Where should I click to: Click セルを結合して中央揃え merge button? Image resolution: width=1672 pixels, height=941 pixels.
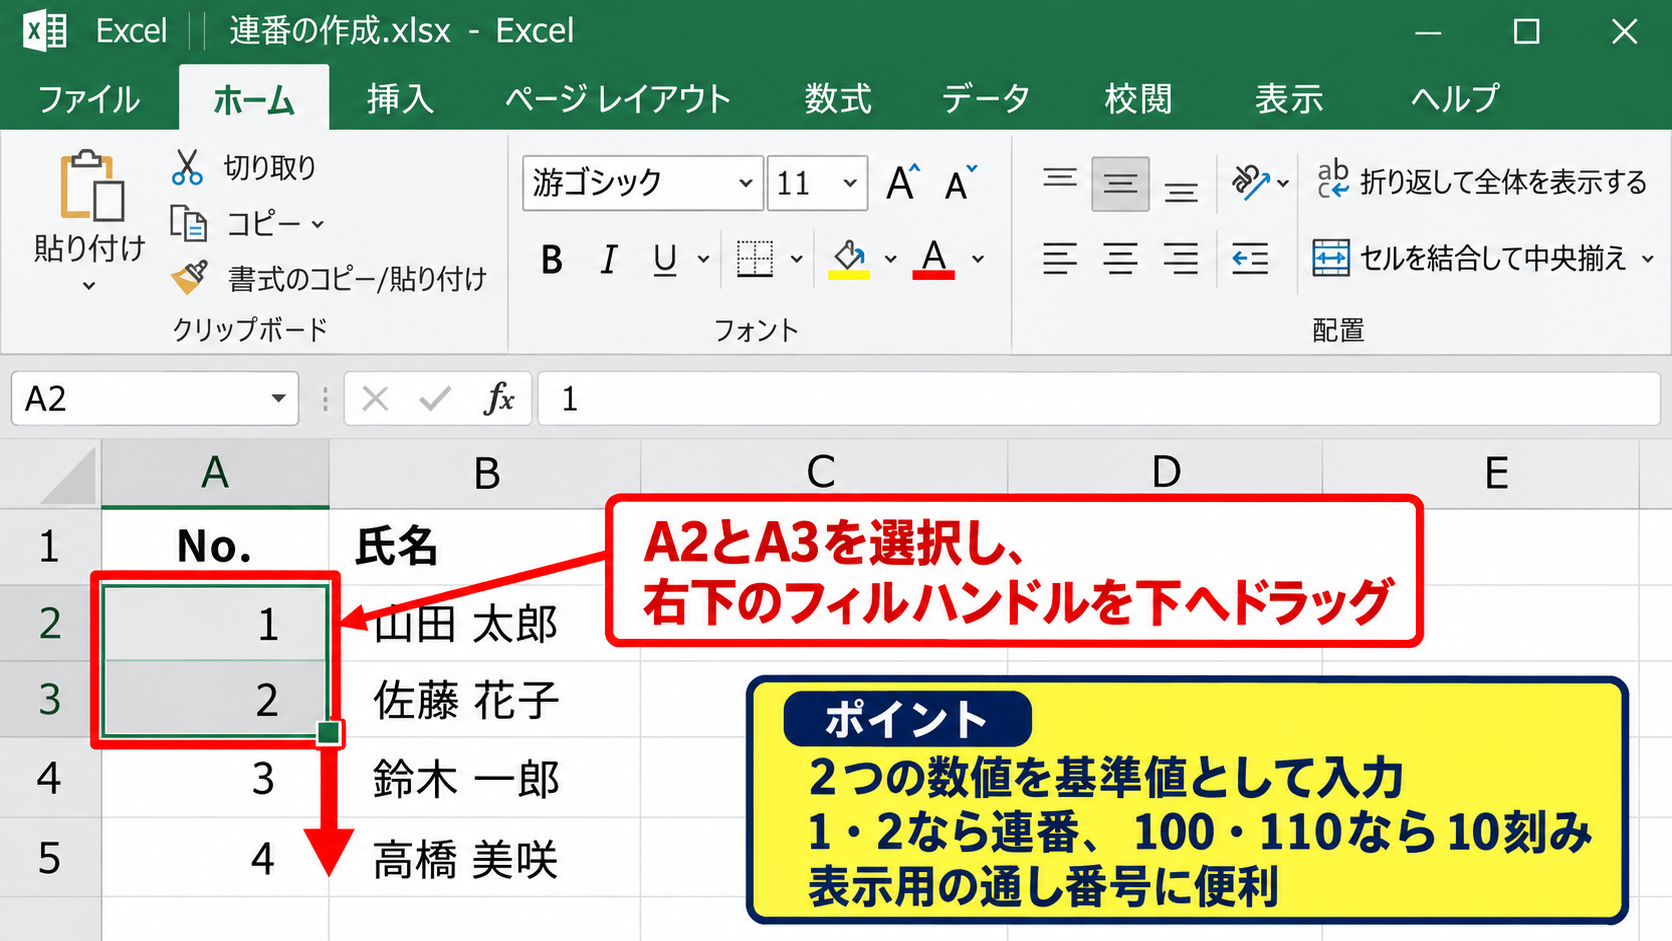(1469, 258)
